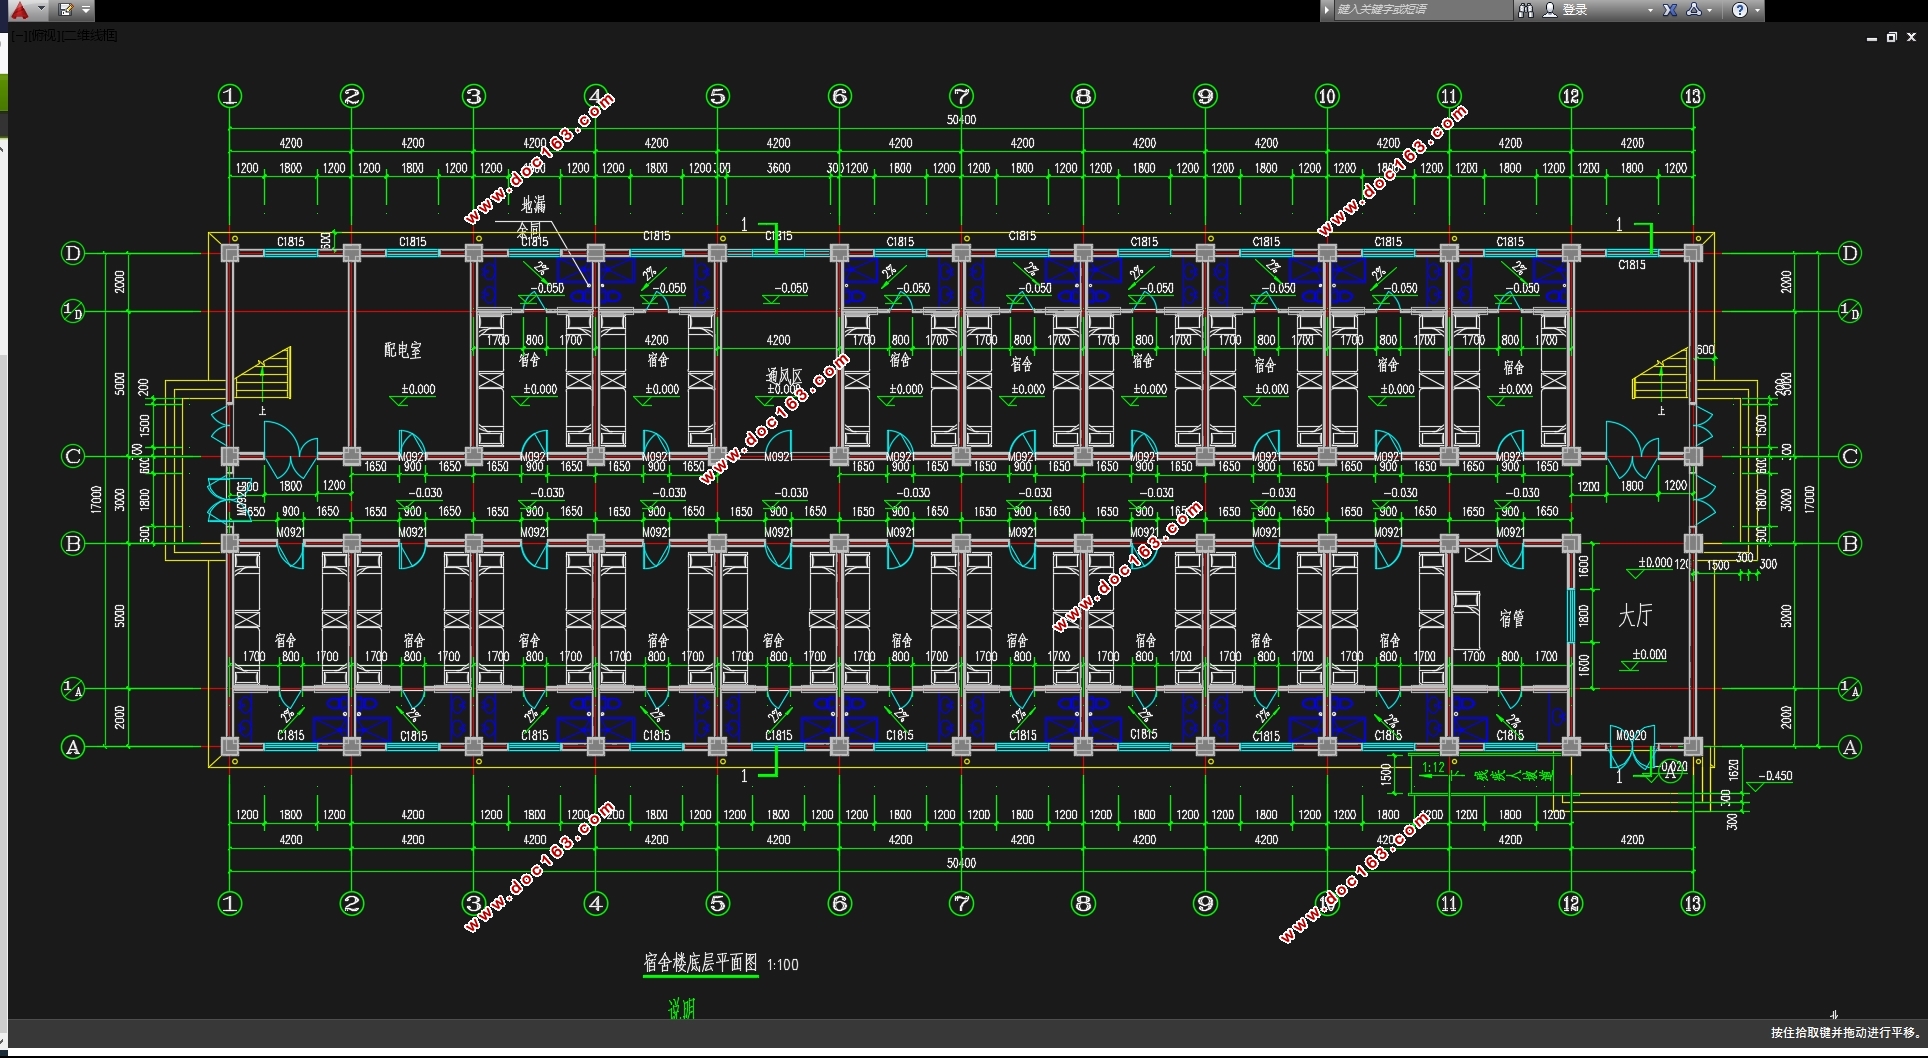This screenshot has height=1058, width=1928.
Task: Restore down the drawing window
Action: click(1891, 37)
